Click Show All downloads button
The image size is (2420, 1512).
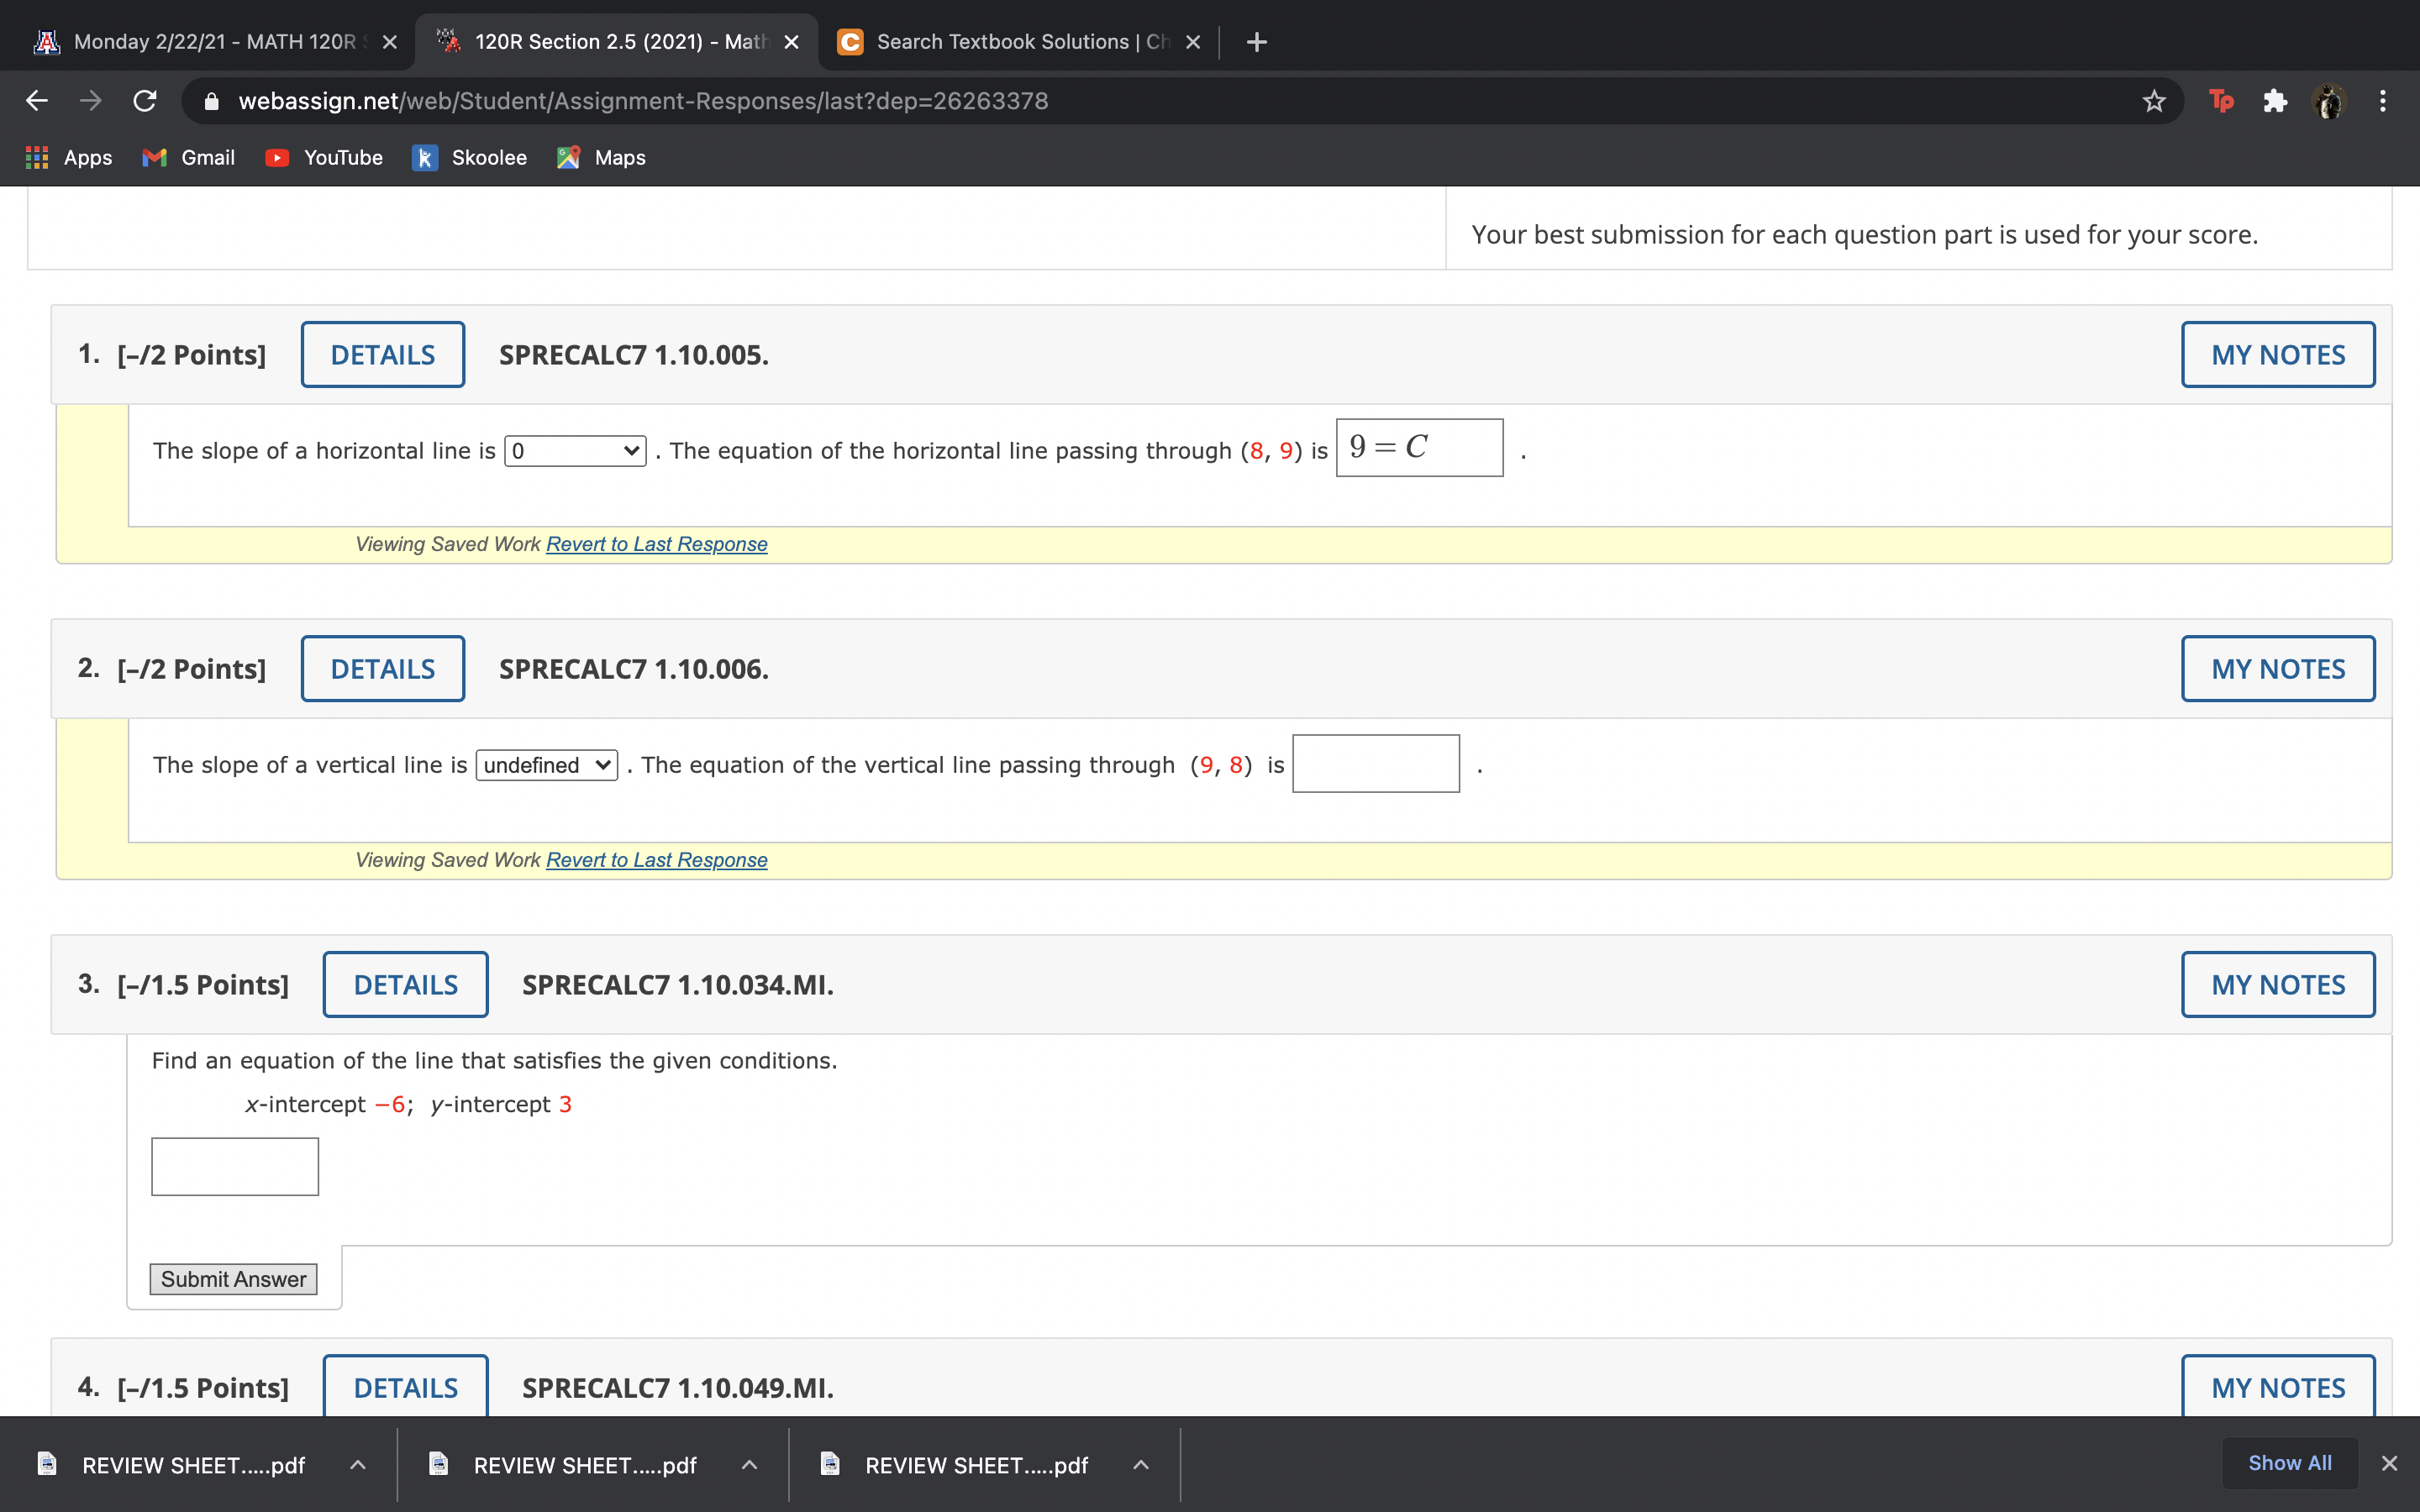point(2289,1463)
